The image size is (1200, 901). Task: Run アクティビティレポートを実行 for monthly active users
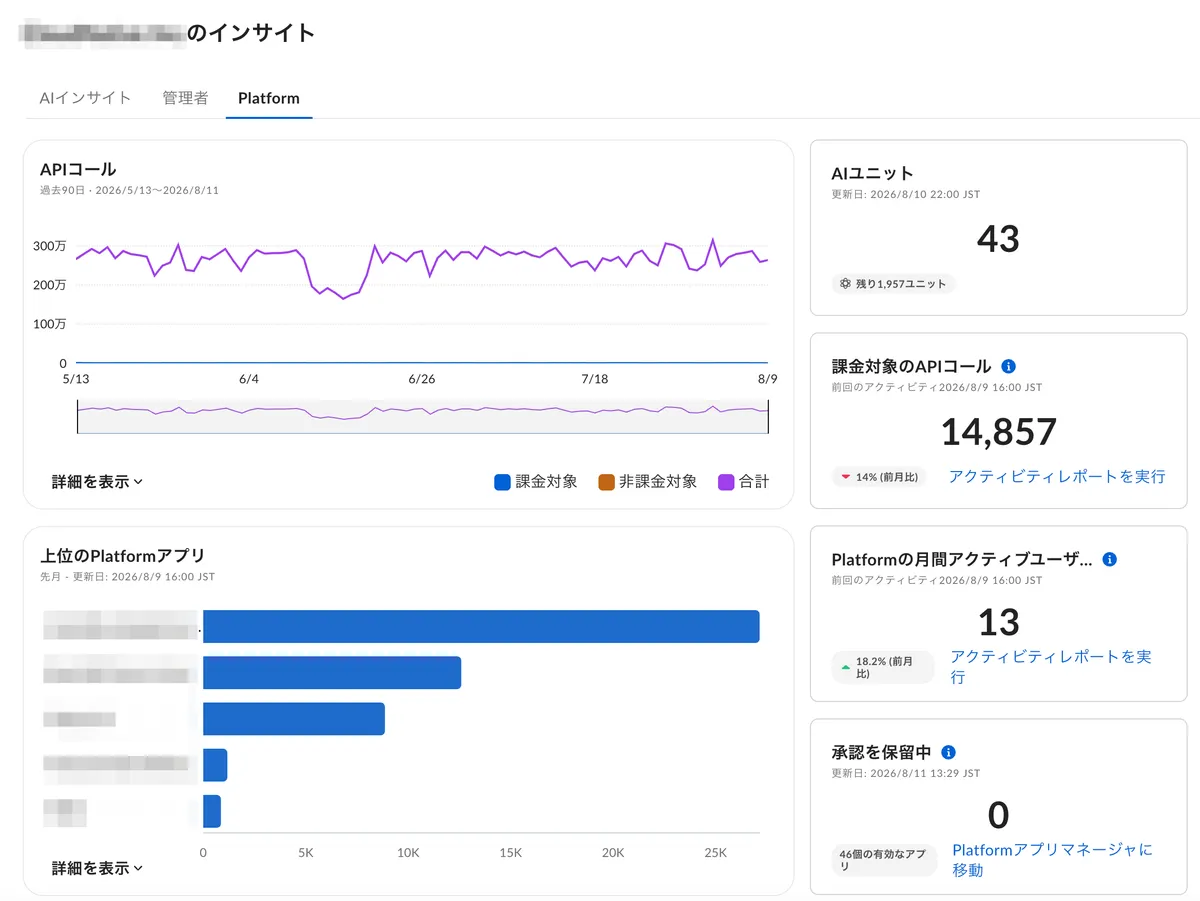point(1051,667)
